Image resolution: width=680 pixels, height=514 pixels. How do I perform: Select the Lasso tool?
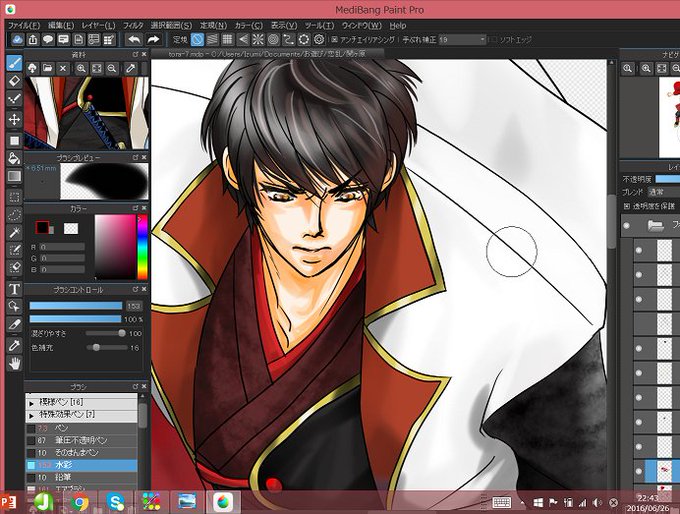point(14,215)
